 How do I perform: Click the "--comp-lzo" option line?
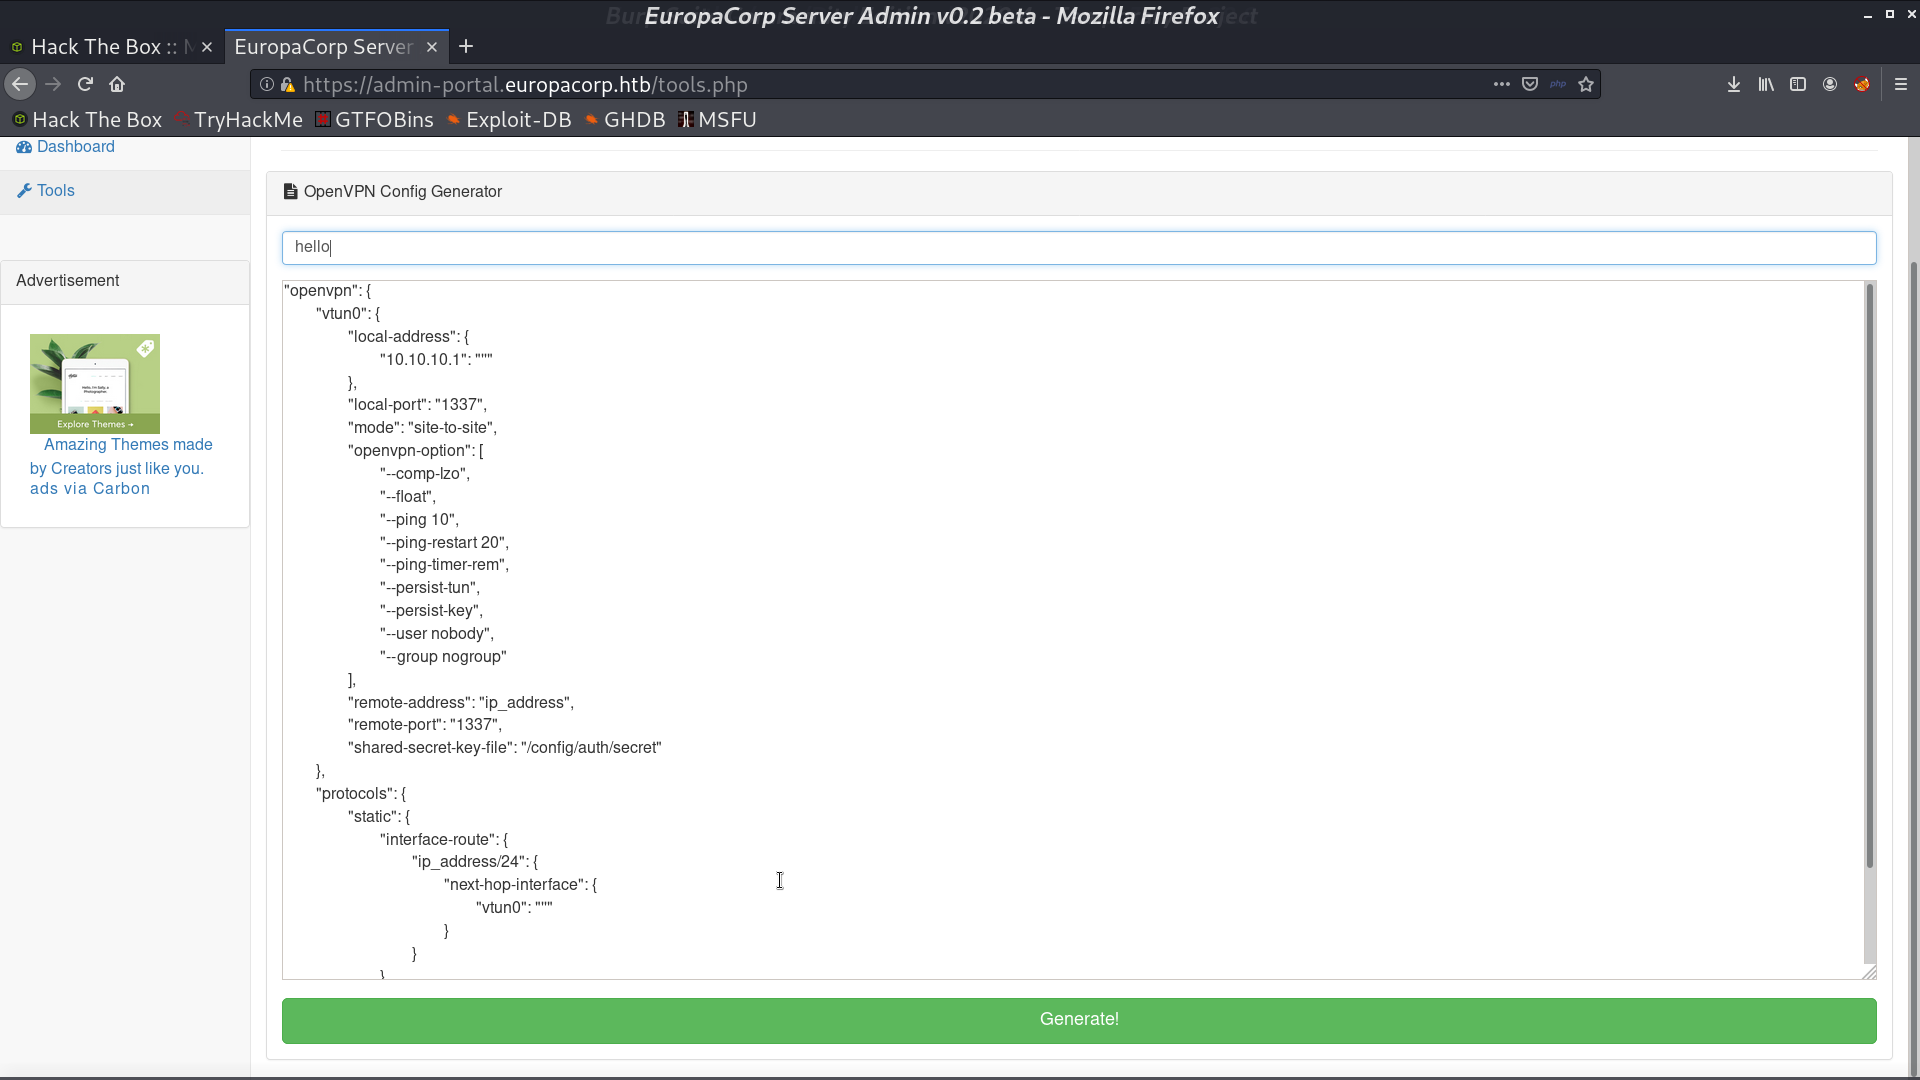[425, 474]
